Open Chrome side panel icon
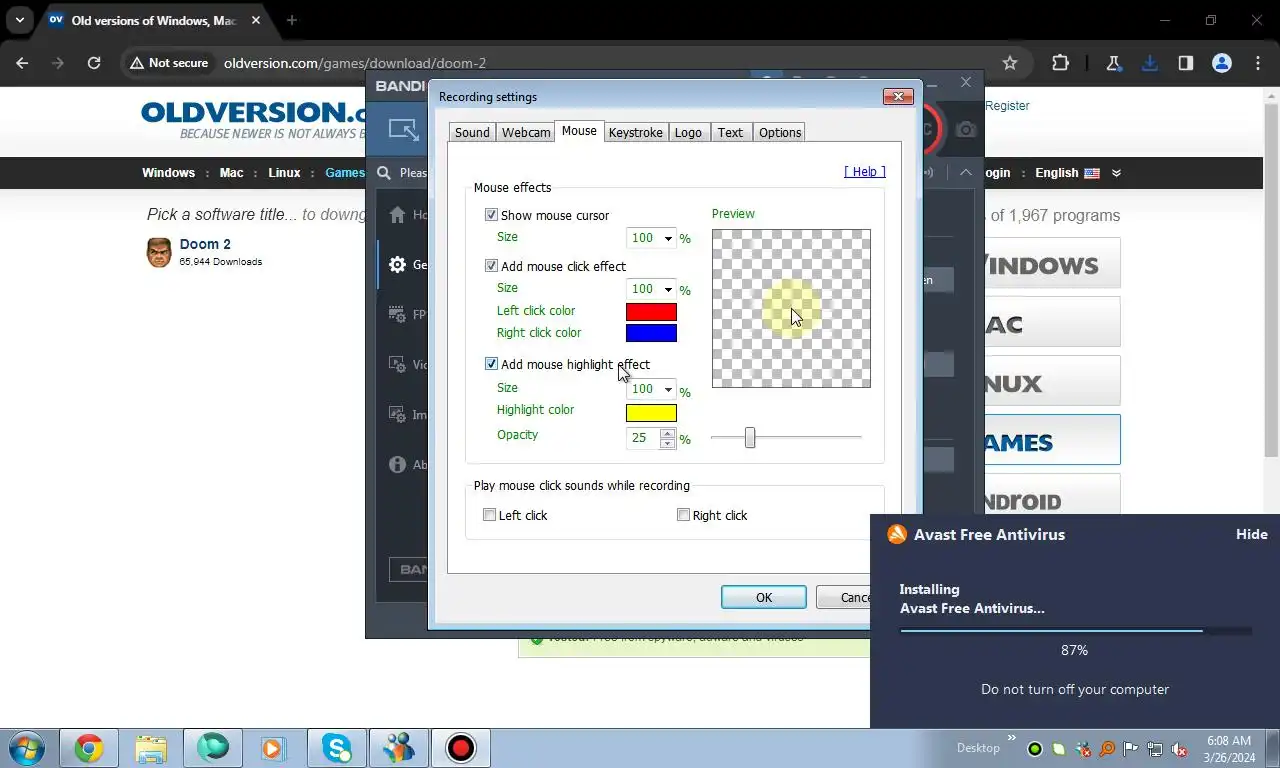Image resolution: width=1280 pixels, height=768 pixels. pyautogui.click(x=1186, y=63)
